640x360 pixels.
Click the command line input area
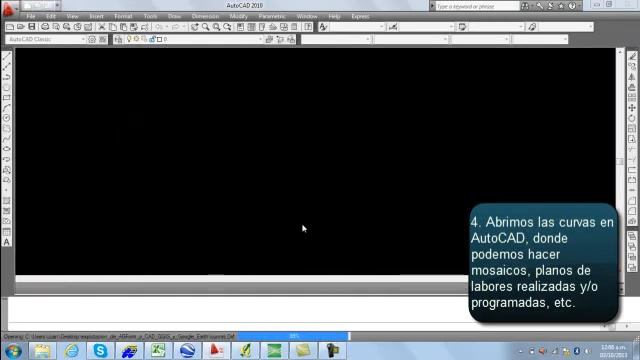coord(237,326)
